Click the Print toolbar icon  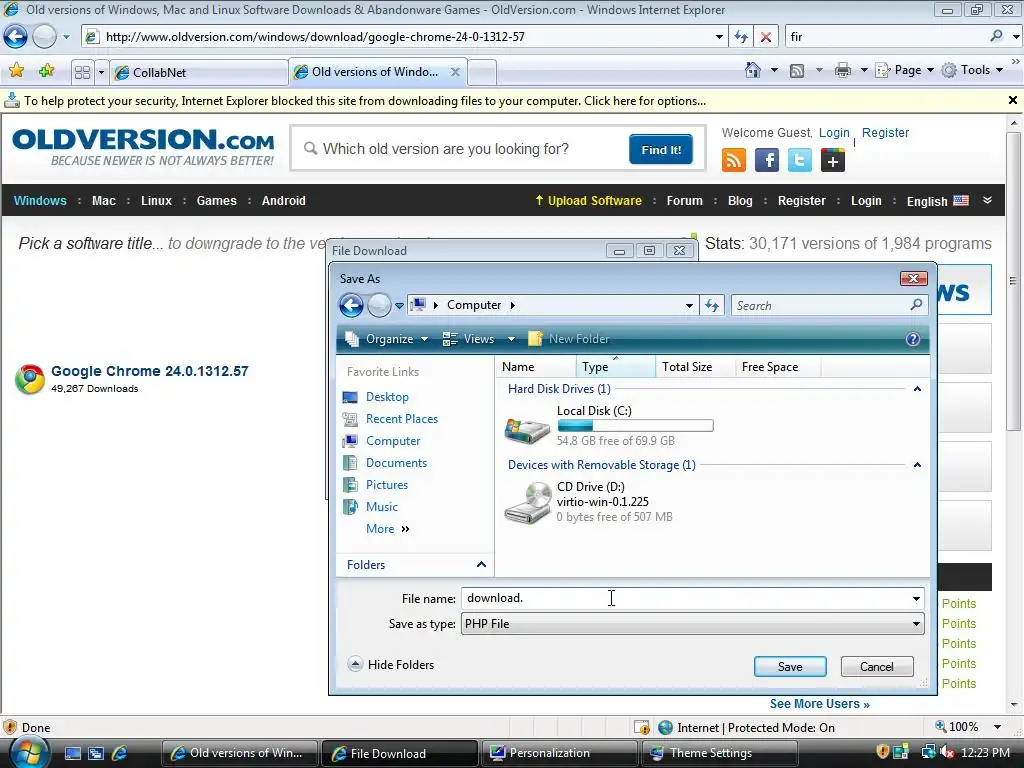point(842,70)
